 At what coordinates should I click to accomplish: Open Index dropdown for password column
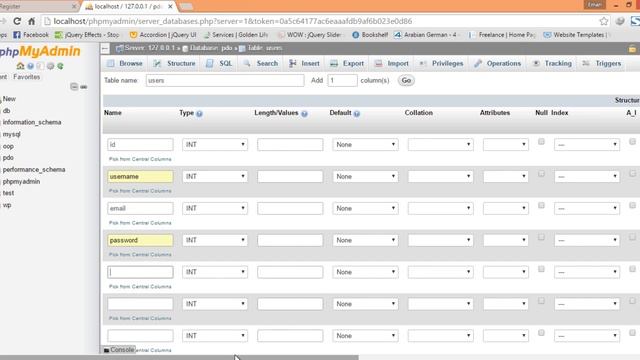click(587, 240)
